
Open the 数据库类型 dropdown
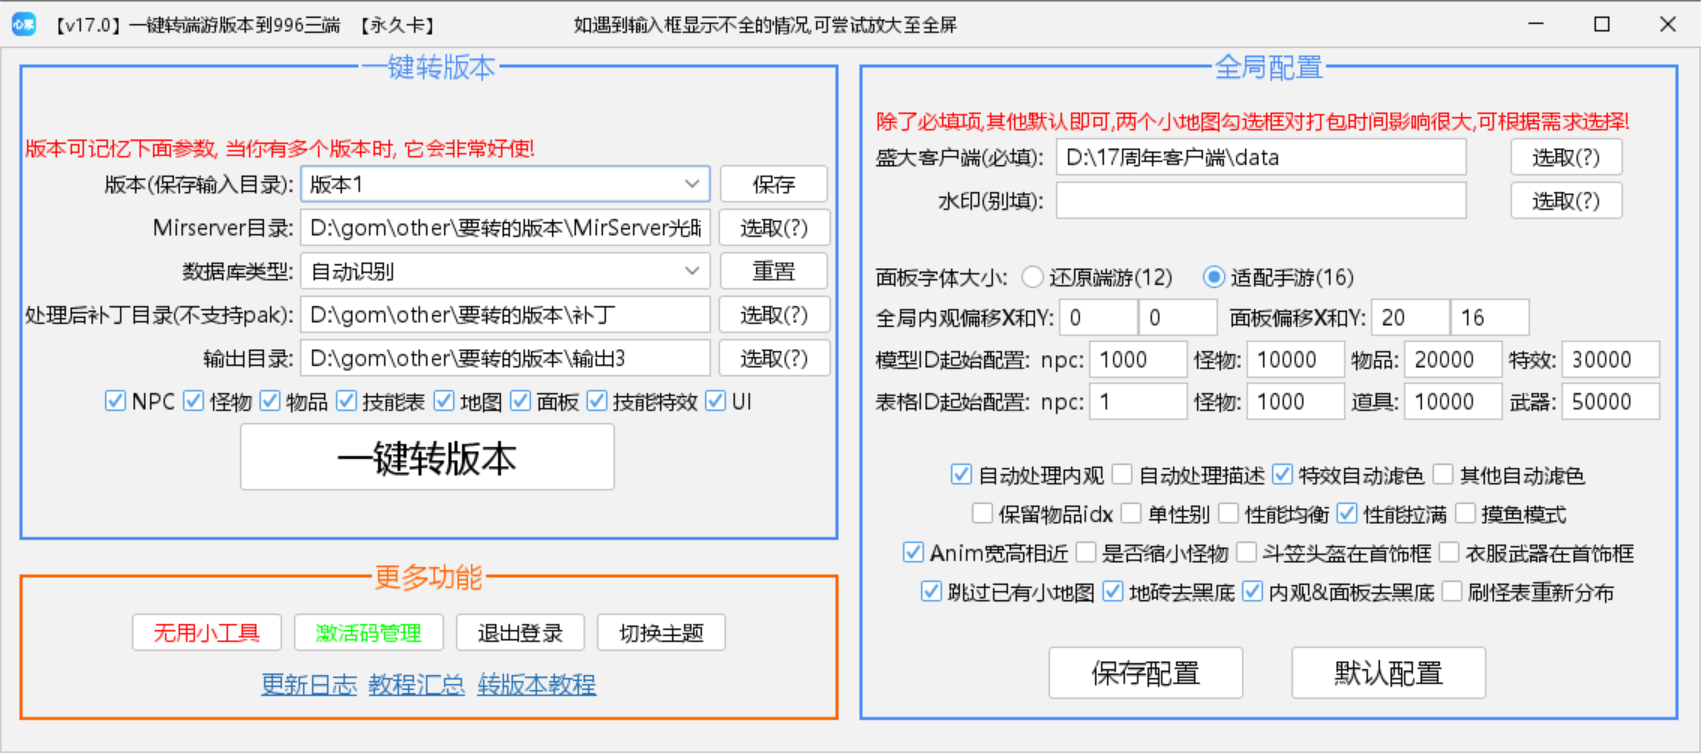point(691,271)
